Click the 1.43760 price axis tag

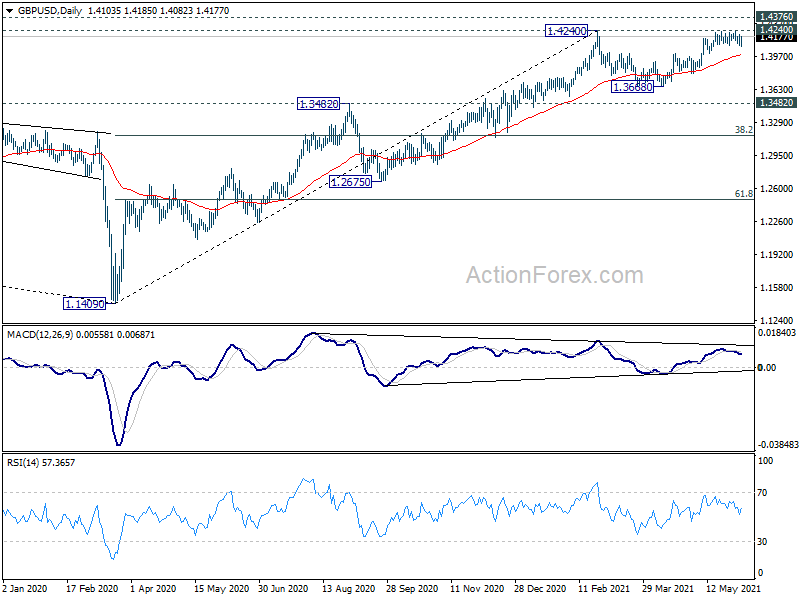click(776, 17)
